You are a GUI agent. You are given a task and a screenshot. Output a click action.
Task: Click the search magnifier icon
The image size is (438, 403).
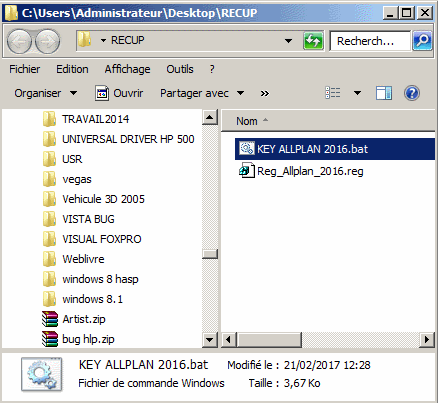pyautogui.click(x=422, y=41)
